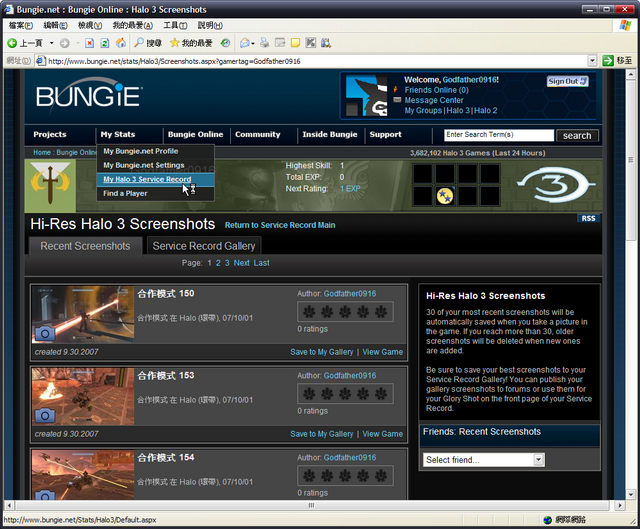Open the 檔案 (File) menu
Screen dimensions: 640x529
point(21,25)
